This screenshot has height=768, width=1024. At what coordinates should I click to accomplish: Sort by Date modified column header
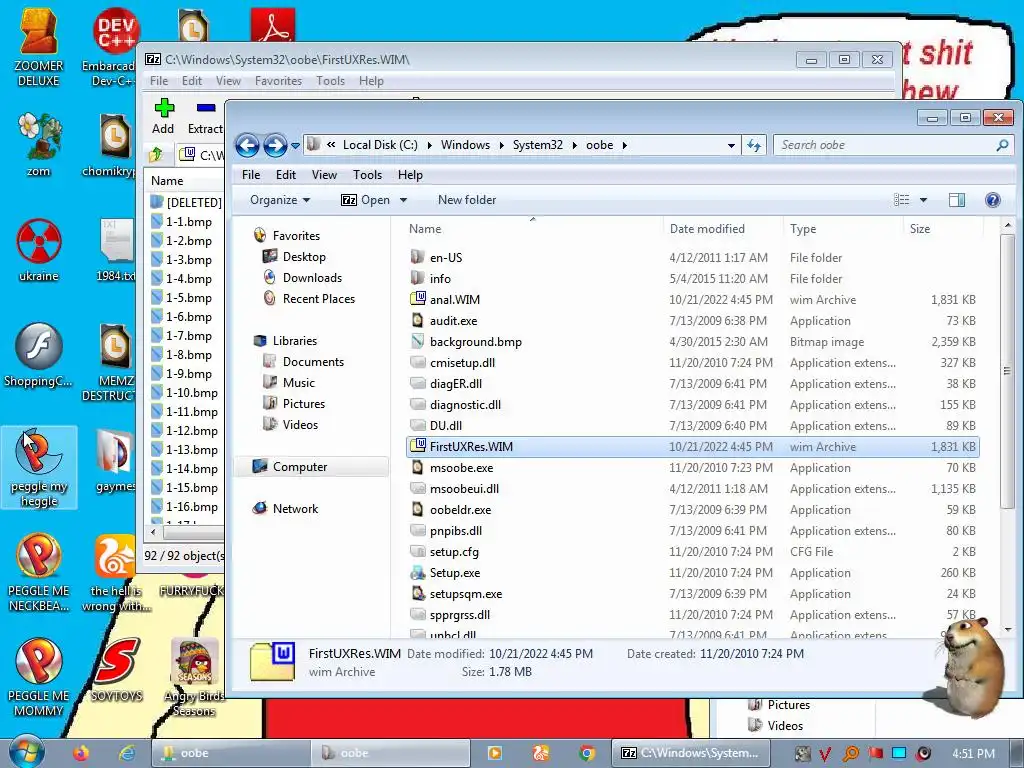[x=722, y=229]
